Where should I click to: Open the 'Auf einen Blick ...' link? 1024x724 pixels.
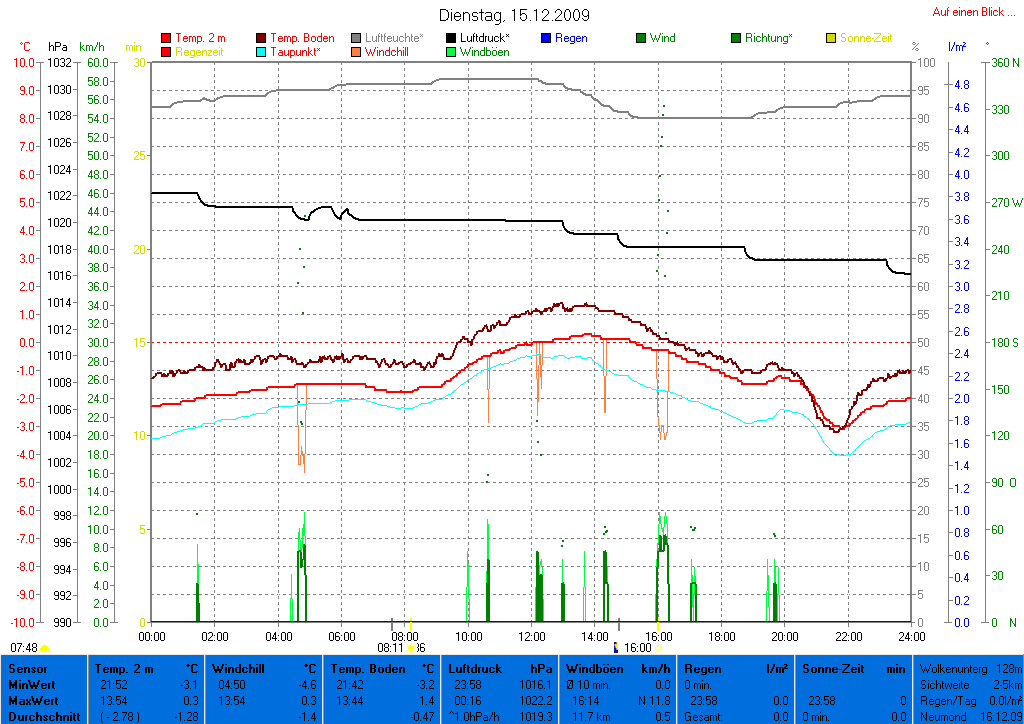pyautogui.click(x=967, y=12)
